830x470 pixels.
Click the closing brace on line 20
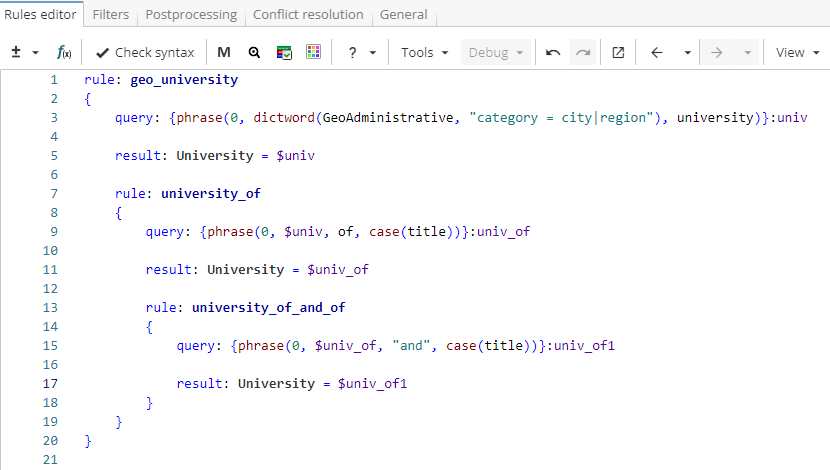tap(88, 441)
